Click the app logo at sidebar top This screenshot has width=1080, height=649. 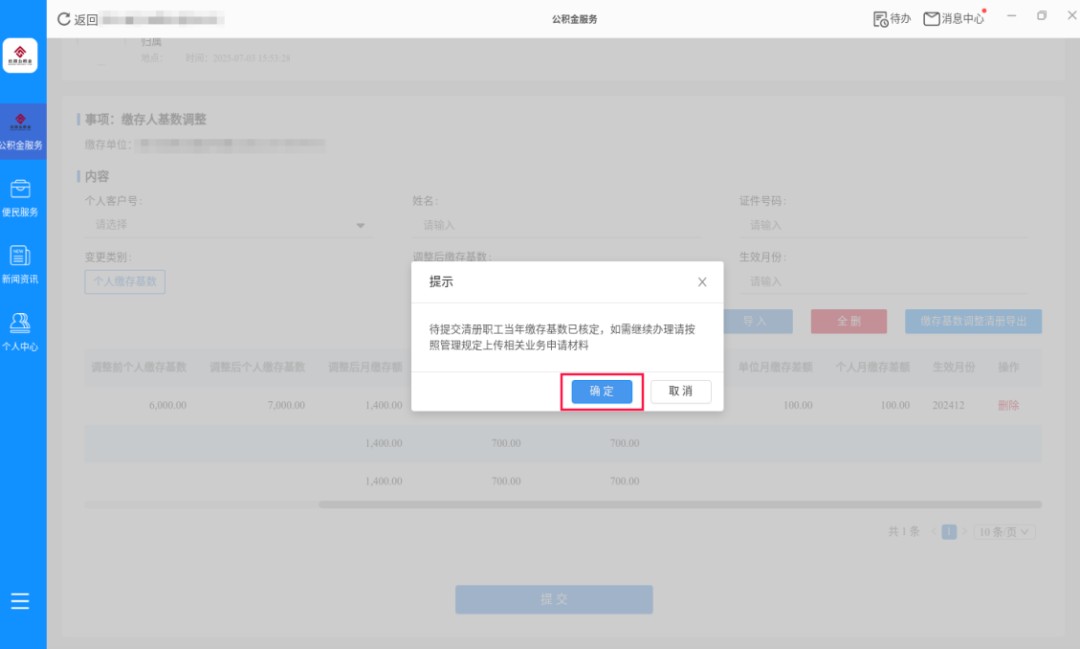[20, 55]
